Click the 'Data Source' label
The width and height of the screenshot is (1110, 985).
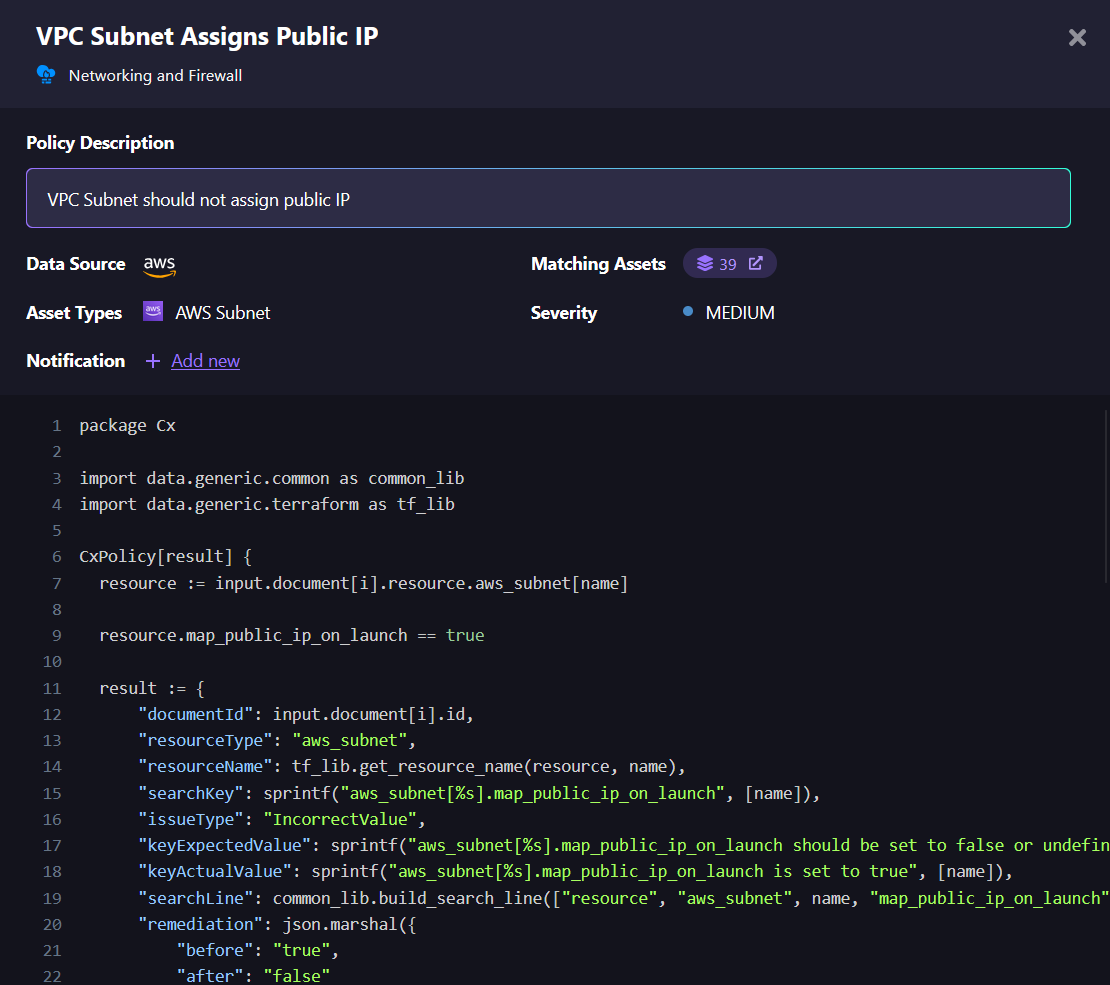click(76, 264)
